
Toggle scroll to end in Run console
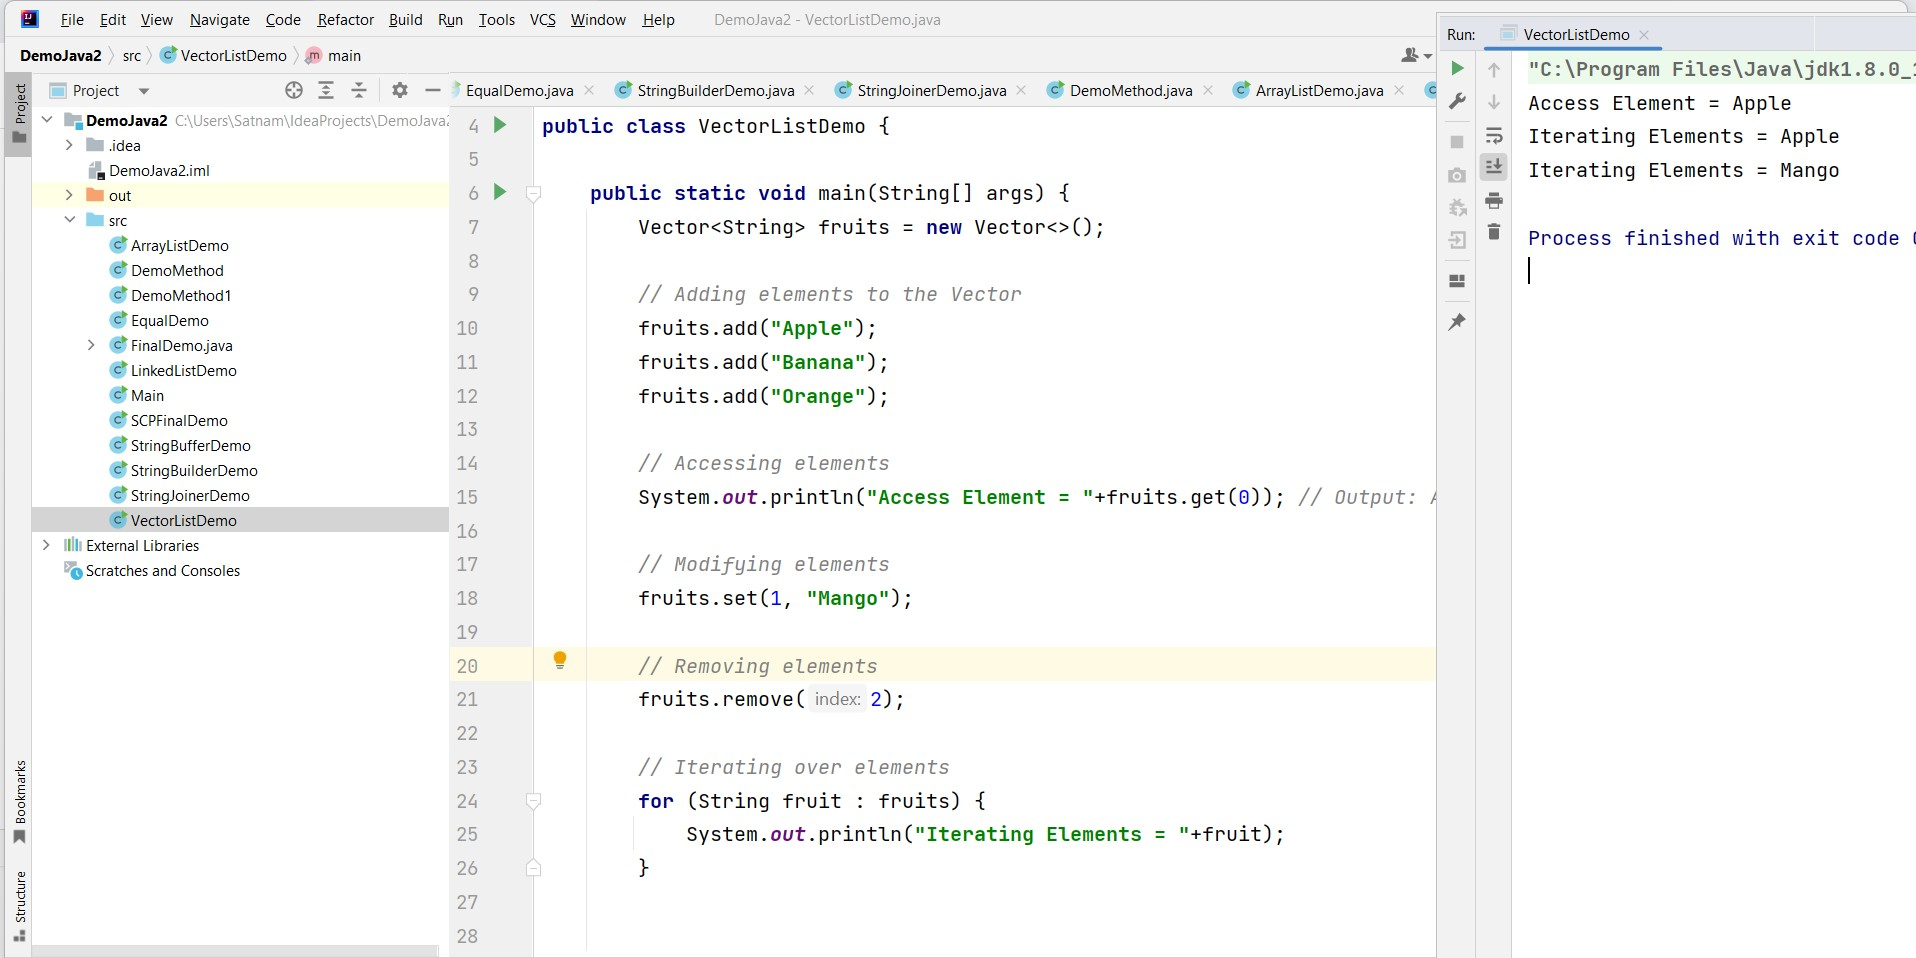click(x=1494, y=167)
